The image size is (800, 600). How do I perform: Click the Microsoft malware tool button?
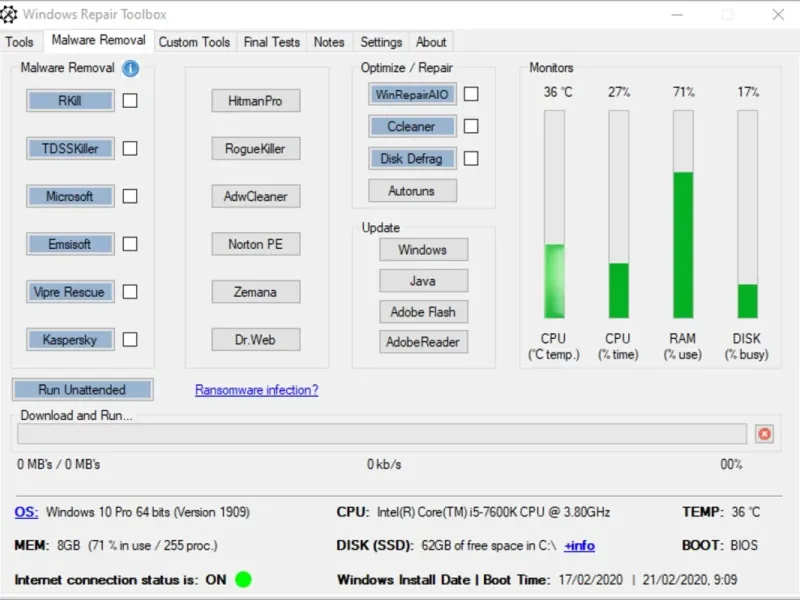tap(70, 196)
